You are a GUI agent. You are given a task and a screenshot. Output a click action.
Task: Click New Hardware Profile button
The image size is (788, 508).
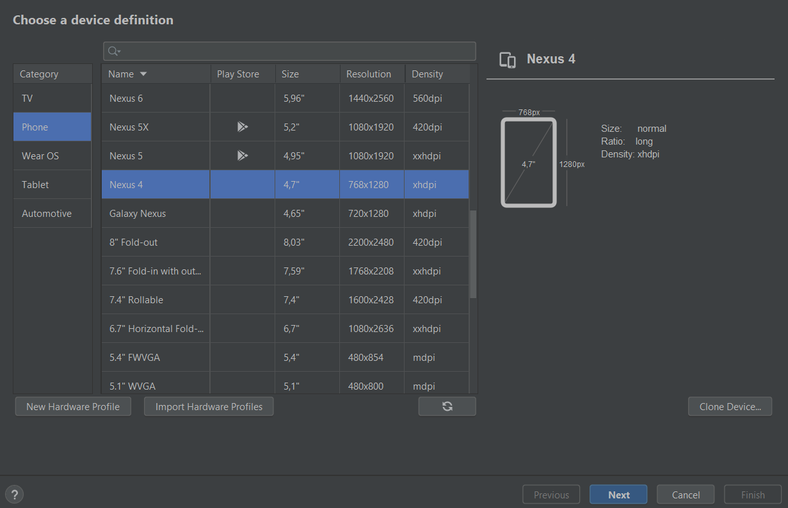[x=73, y=406]
